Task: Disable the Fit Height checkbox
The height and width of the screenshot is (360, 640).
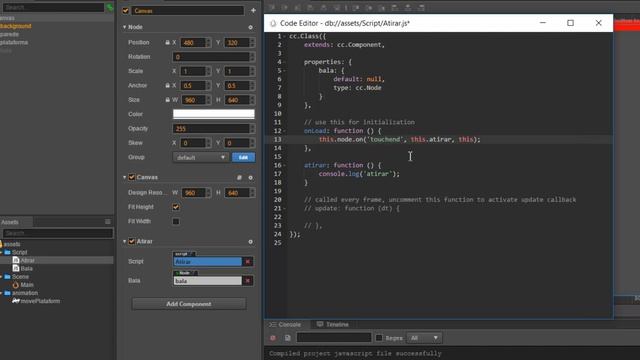Action: tap(176, 207)
